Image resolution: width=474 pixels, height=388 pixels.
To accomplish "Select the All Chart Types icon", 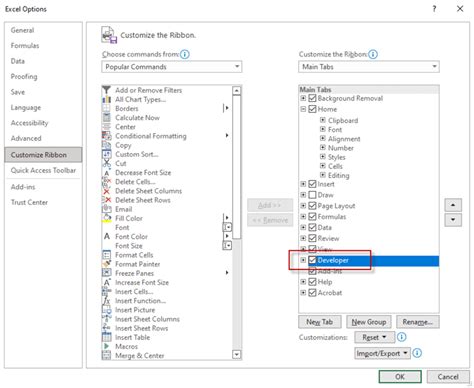I will pos(106,99).
